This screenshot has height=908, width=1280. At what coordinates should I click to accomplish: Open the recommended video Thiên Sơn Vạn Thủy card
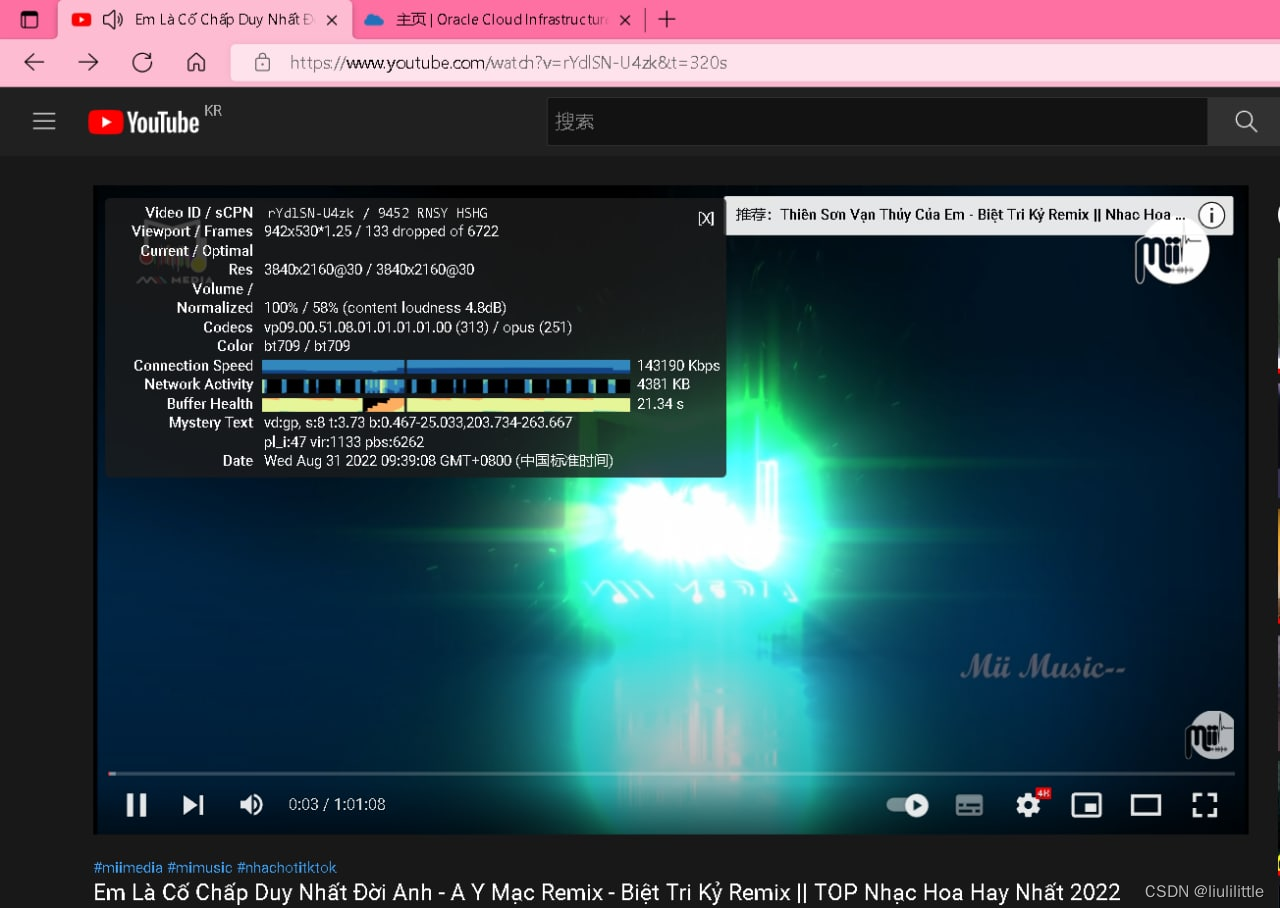pyautogui.click(x=960, y=215)
